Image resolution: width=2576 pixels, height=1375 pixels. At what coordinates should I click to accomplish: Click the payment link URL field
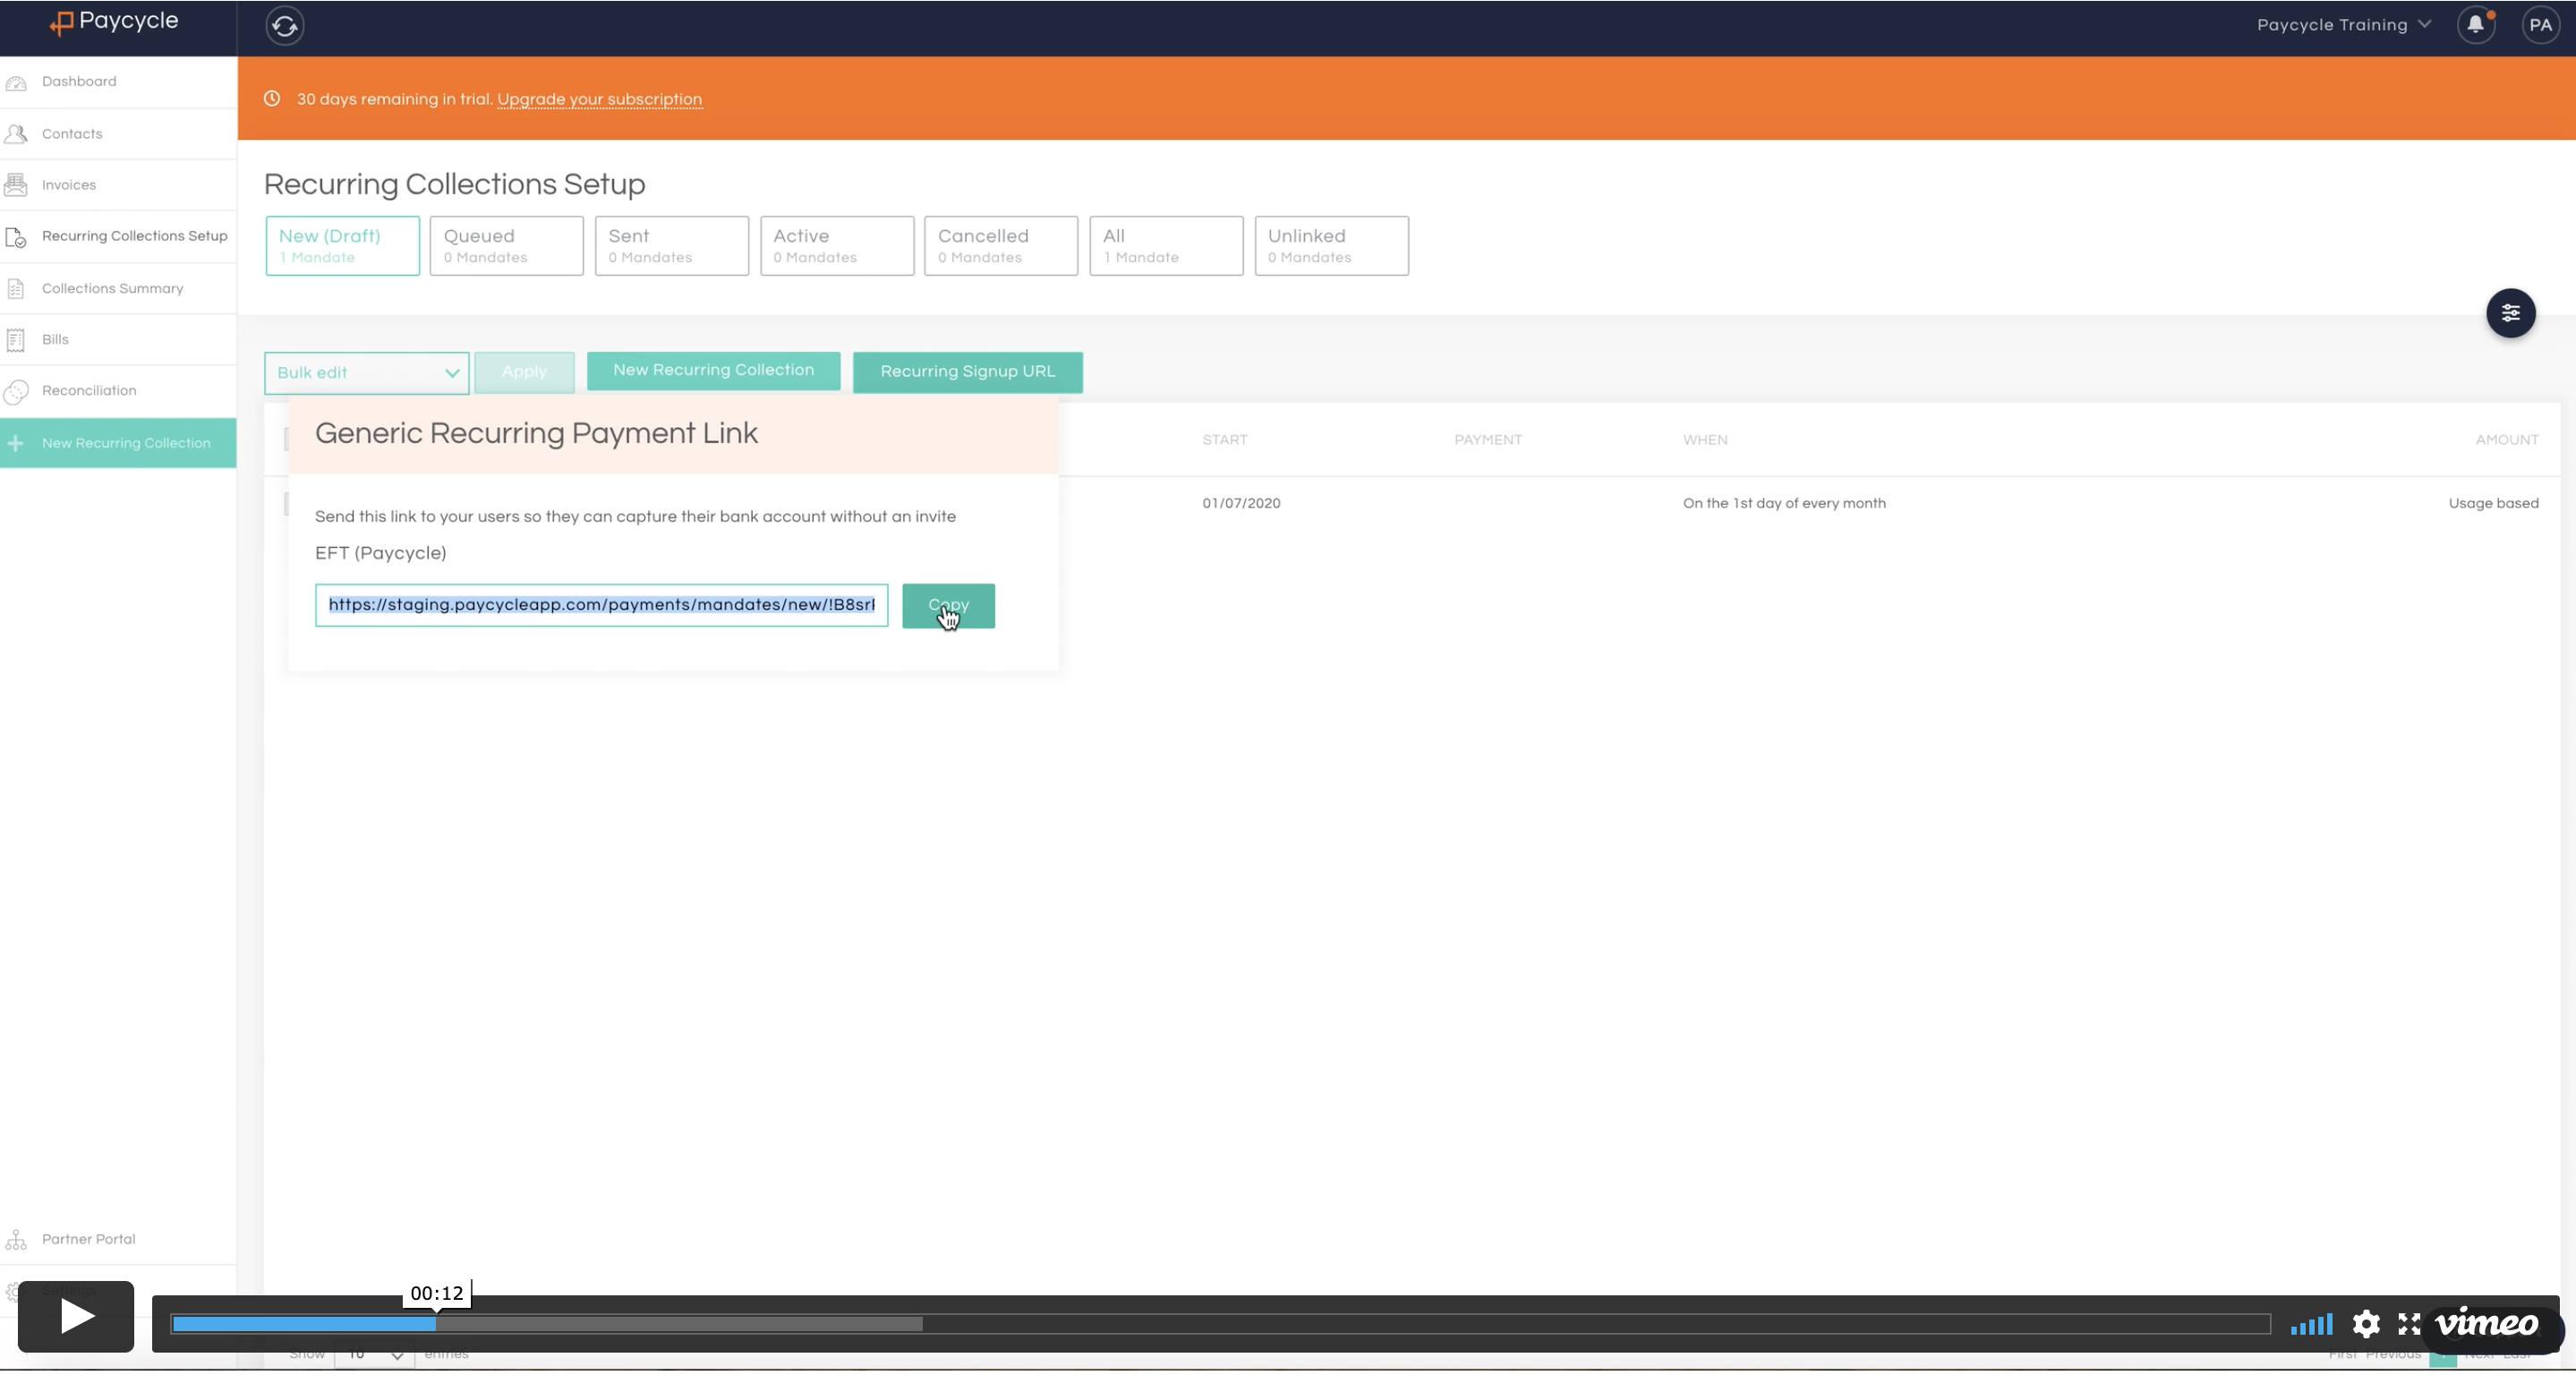point(601,605)
